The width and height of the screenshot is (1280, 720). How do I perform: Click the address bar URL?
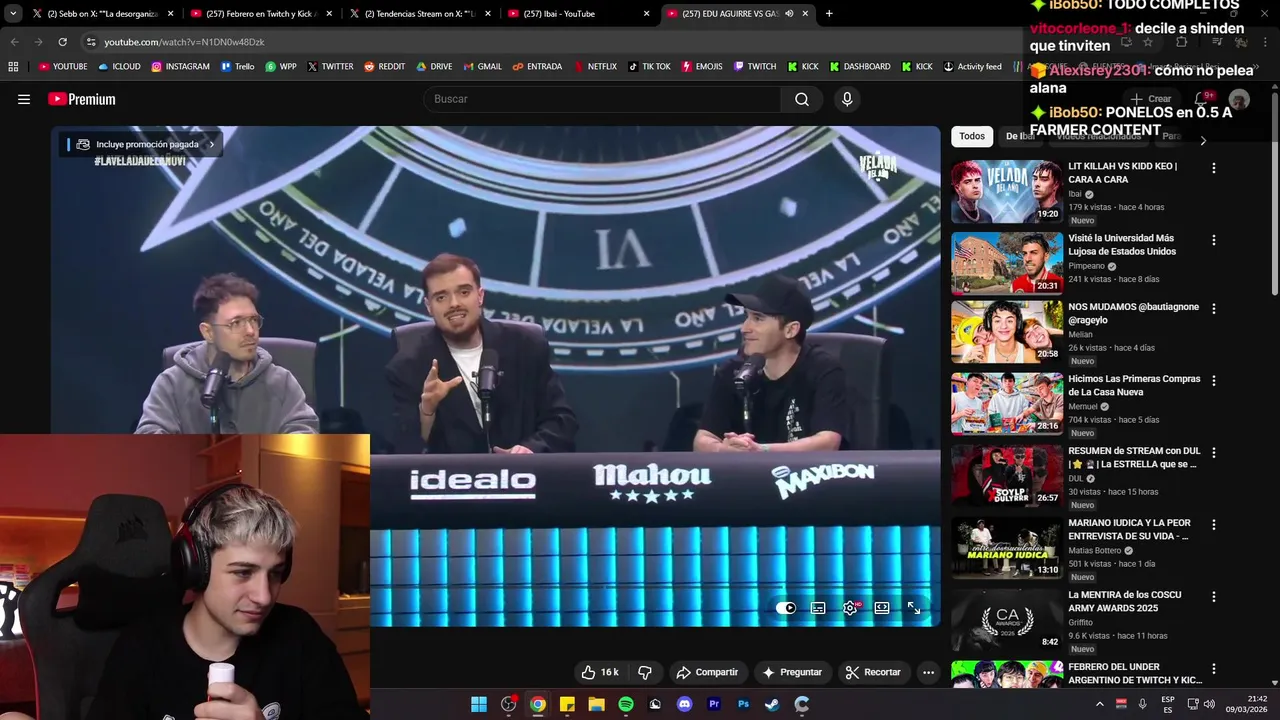(x=184, y=42)
